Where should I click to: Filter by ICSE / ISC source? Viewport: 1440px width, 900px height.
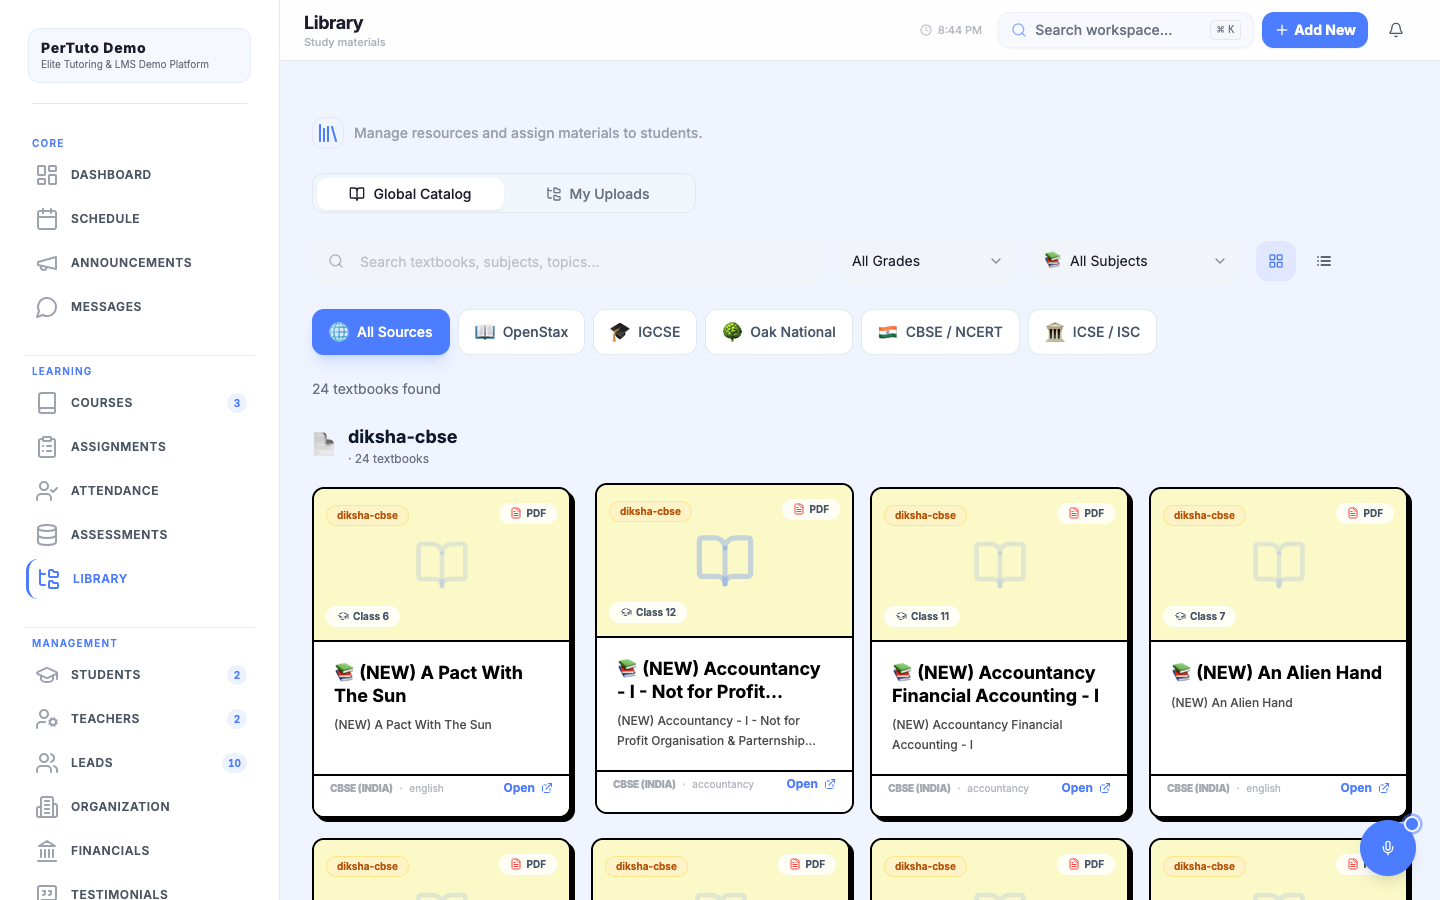pos(1092,332)
